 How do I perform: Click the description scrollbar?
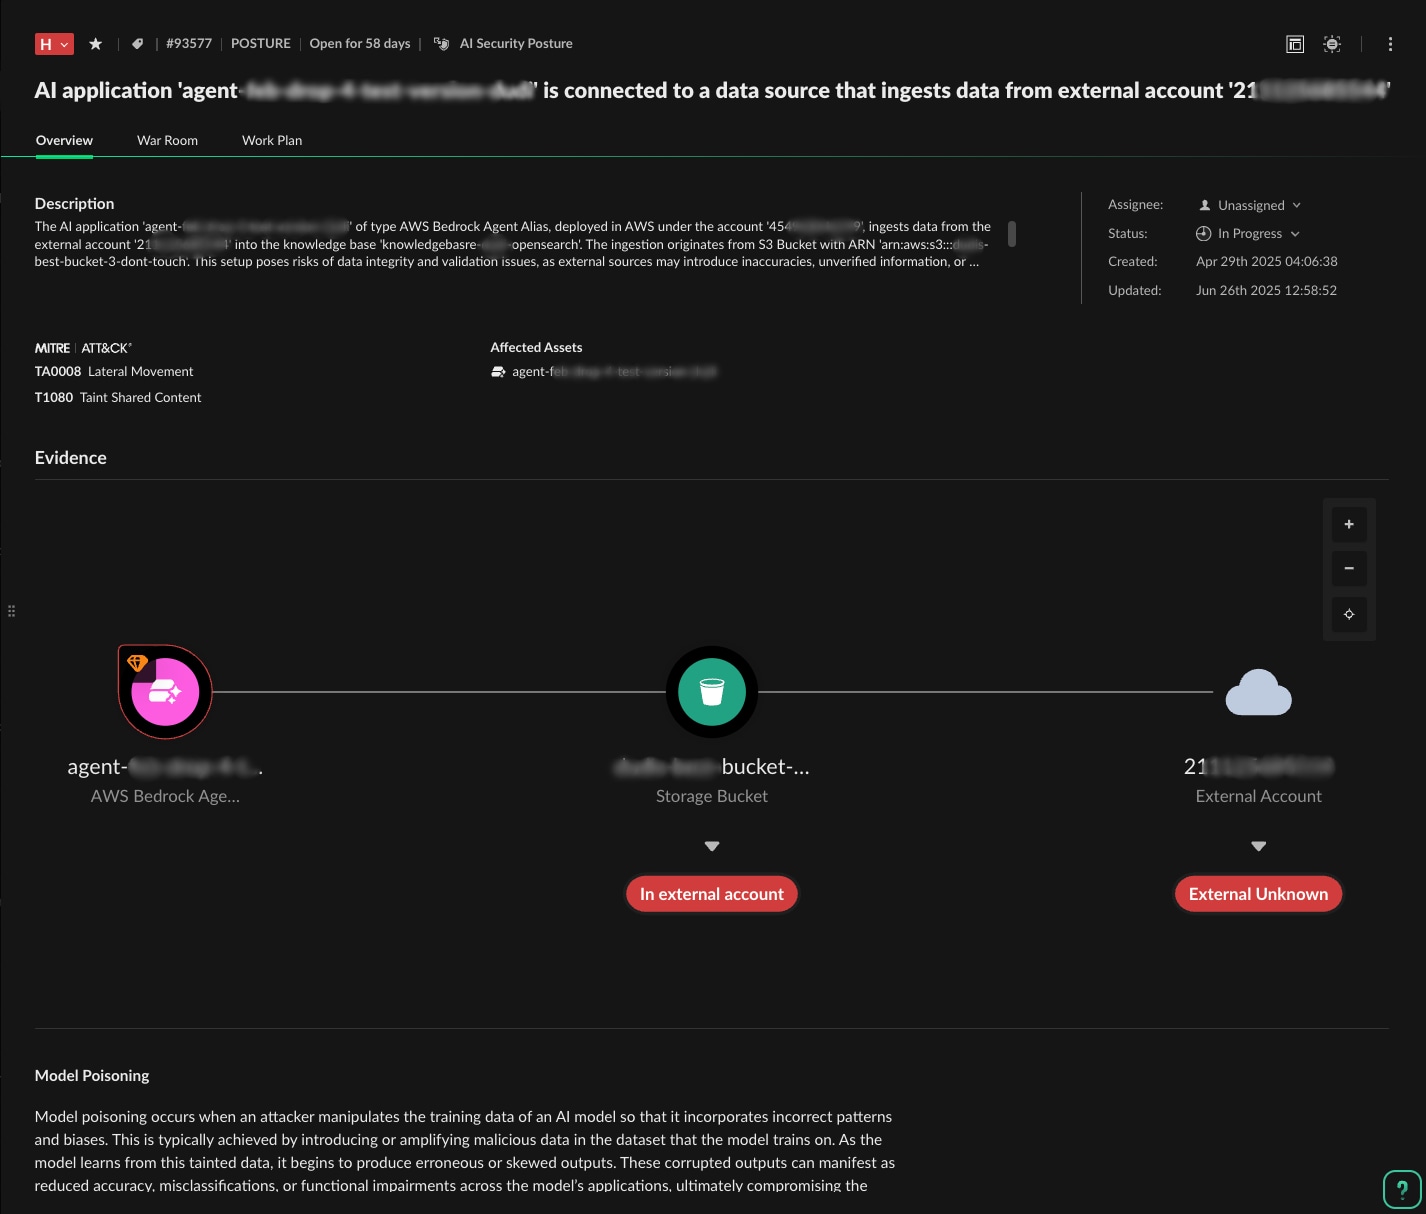pyautogui.click(x=1012, y=234)
